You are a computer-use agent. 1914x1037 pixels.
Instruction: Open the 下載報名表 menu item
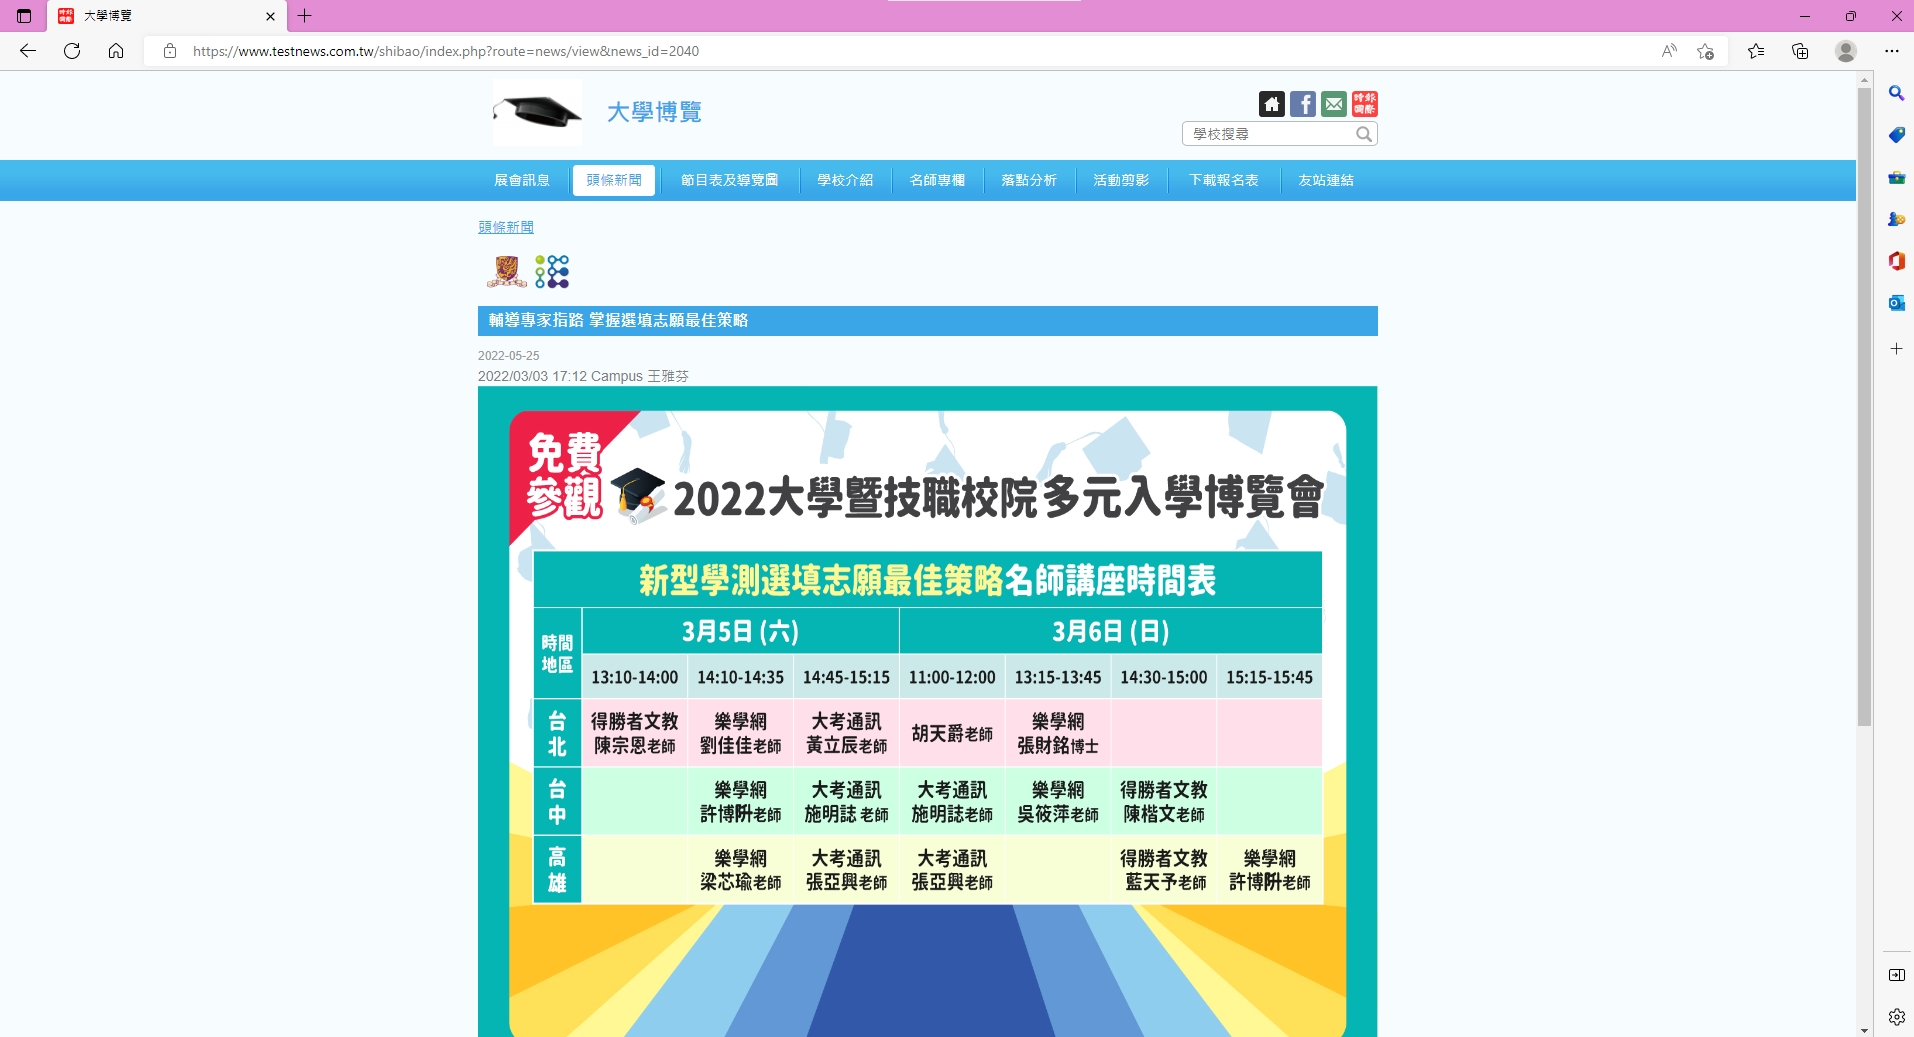point(1224,180)
